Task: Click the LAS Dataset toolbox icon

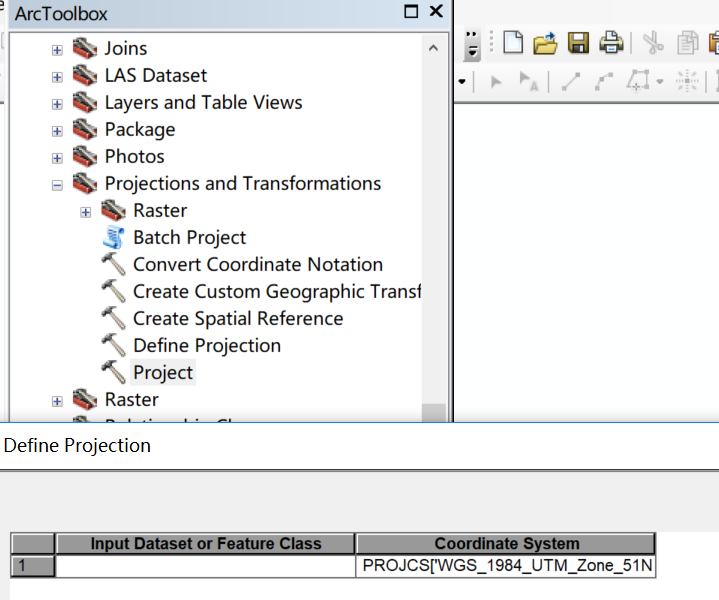Action: [x=85, y=75]
